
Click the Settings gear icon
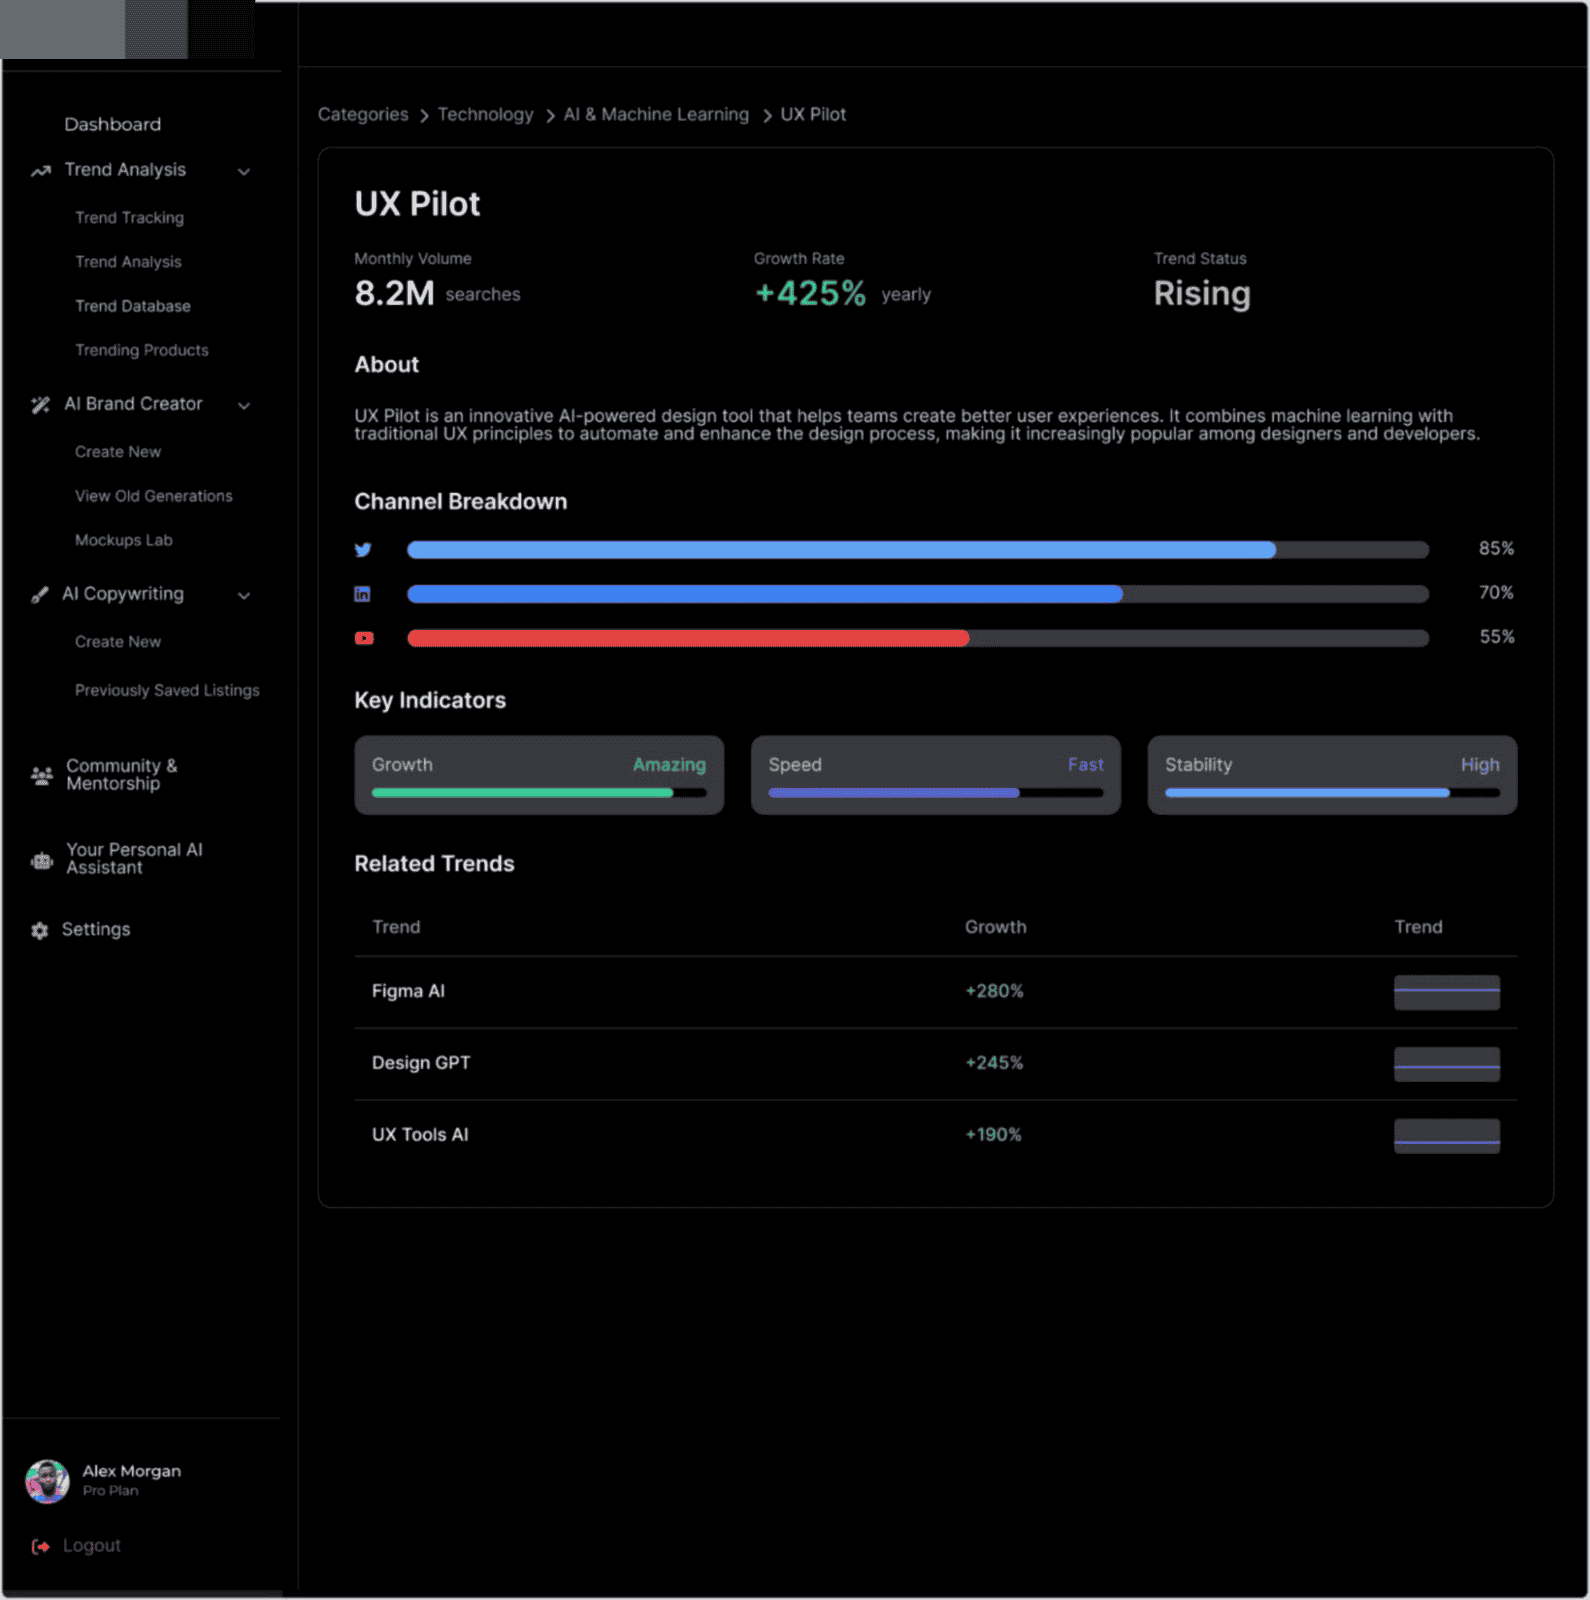39,930
